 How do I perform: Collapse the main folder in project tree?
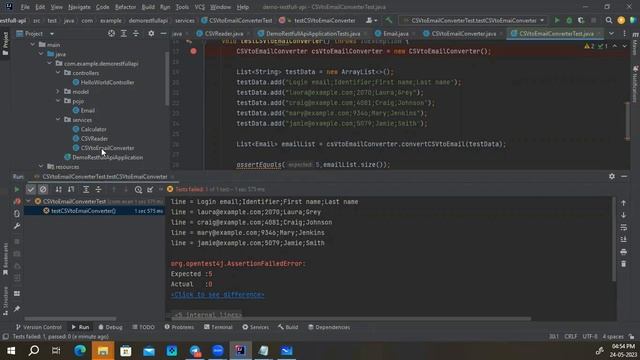(33, 45)
